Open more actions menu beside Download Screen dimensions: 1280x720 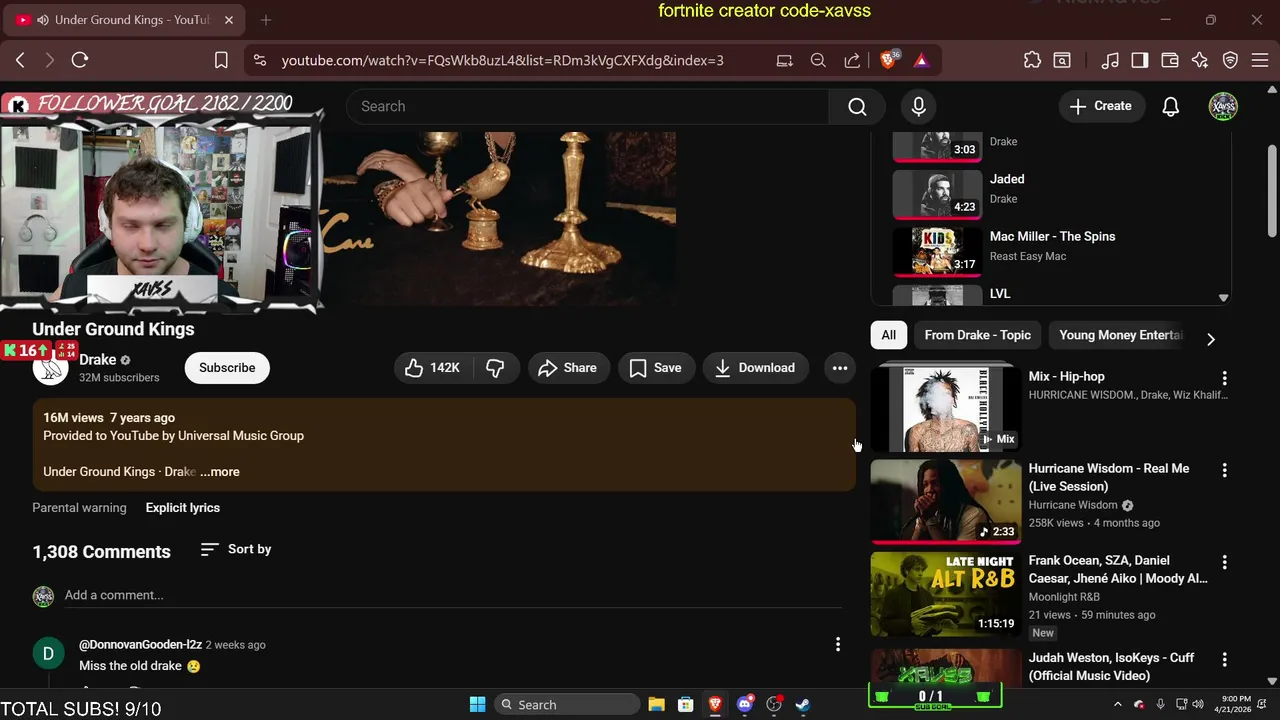tap(840, 368)
